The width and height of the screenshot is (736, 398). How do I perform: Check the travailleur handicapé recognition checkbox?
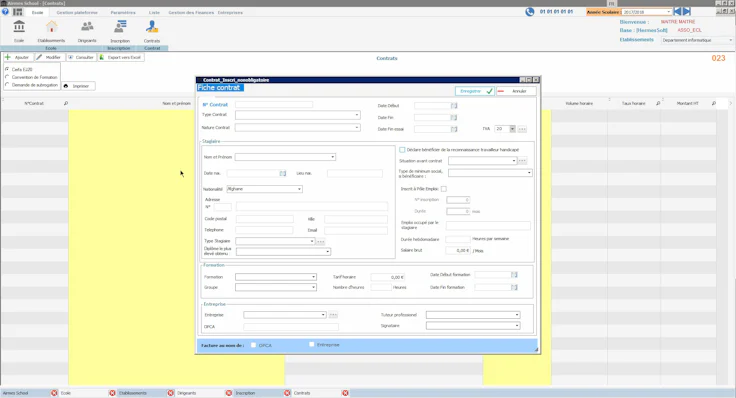(402, 150)
